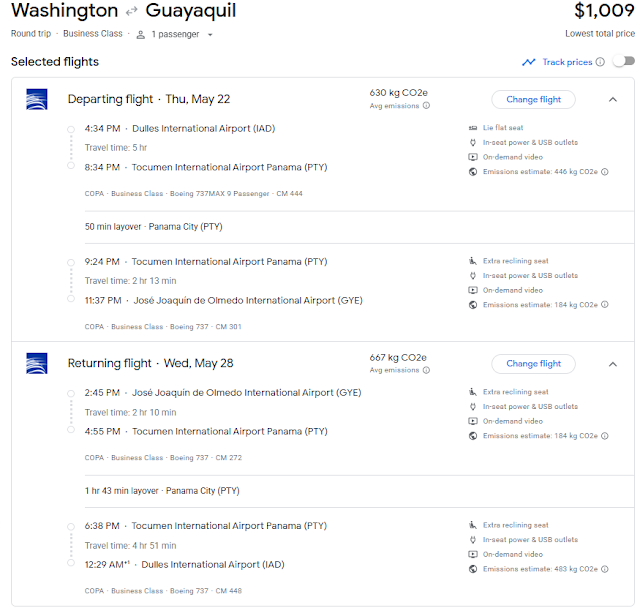Open info icon for CM 272 184 kg estimate
This screenshot has width=640, height=608.
[605, 436]
